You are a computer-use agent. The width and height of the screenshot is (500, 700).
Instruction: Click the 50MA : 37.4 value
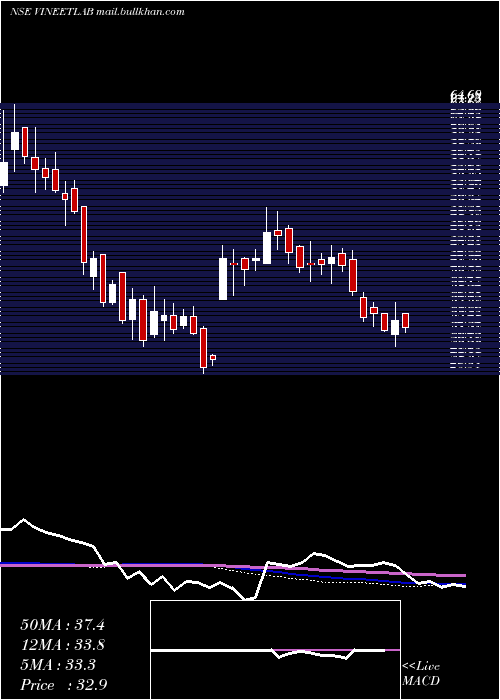62,625
